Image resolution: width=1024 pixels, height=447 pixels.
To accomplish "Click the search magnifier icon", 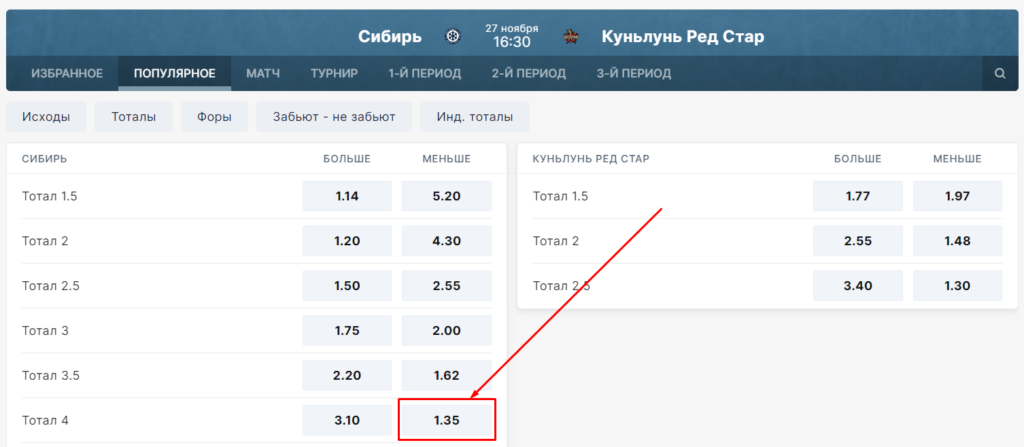I will pyautogui.click(x=1000, y=74).
